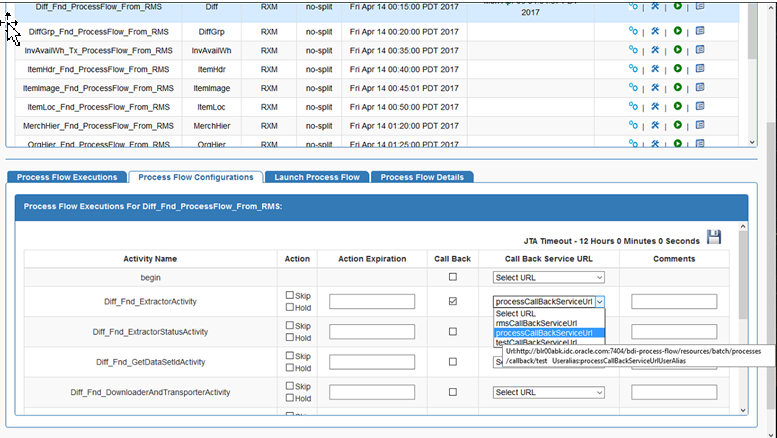Check Hold for Diff_Fnd_DownloaderAndTransporterActivity
This screenshot has width=777, height=438.
289,398
